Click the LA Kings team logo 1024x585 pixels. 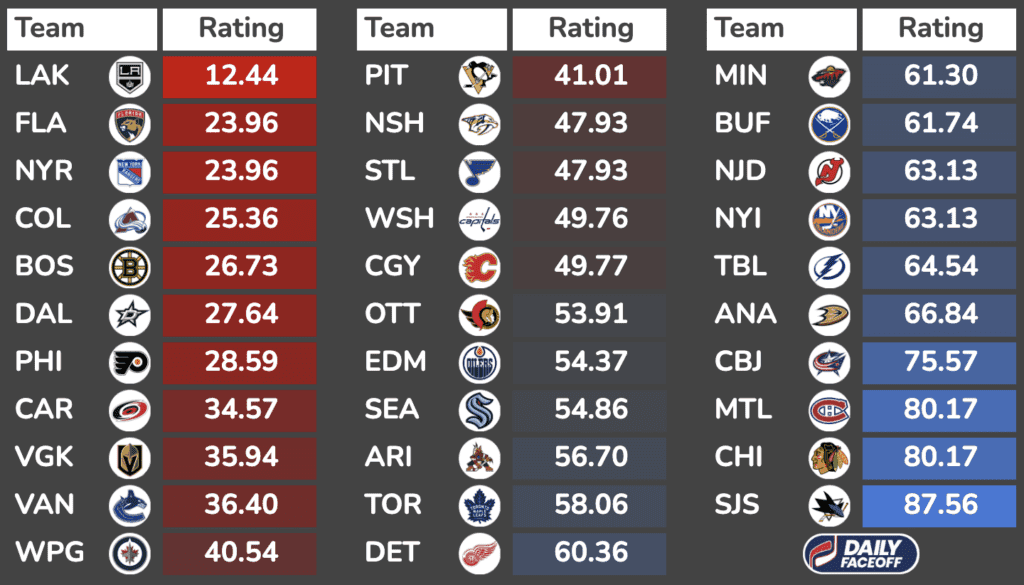point(130,76)
